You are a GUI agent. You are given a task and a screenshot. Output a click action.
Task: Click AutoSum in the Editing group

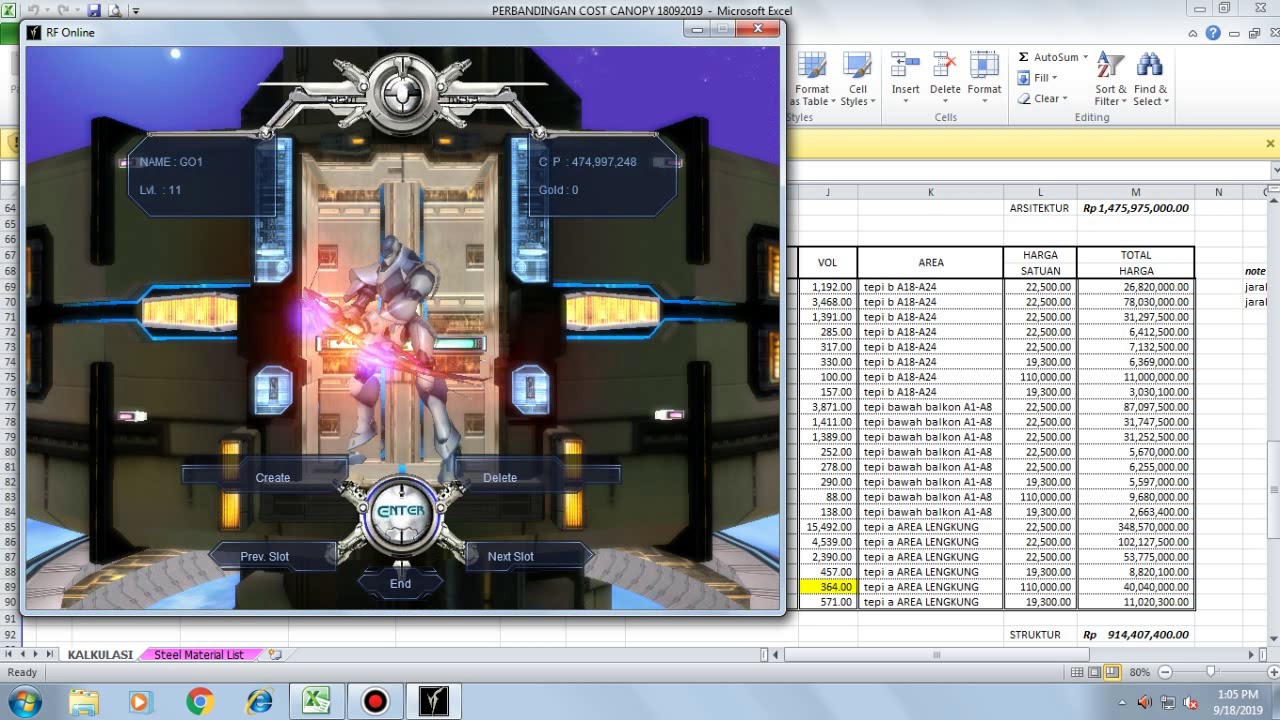tap(1048, 57)
